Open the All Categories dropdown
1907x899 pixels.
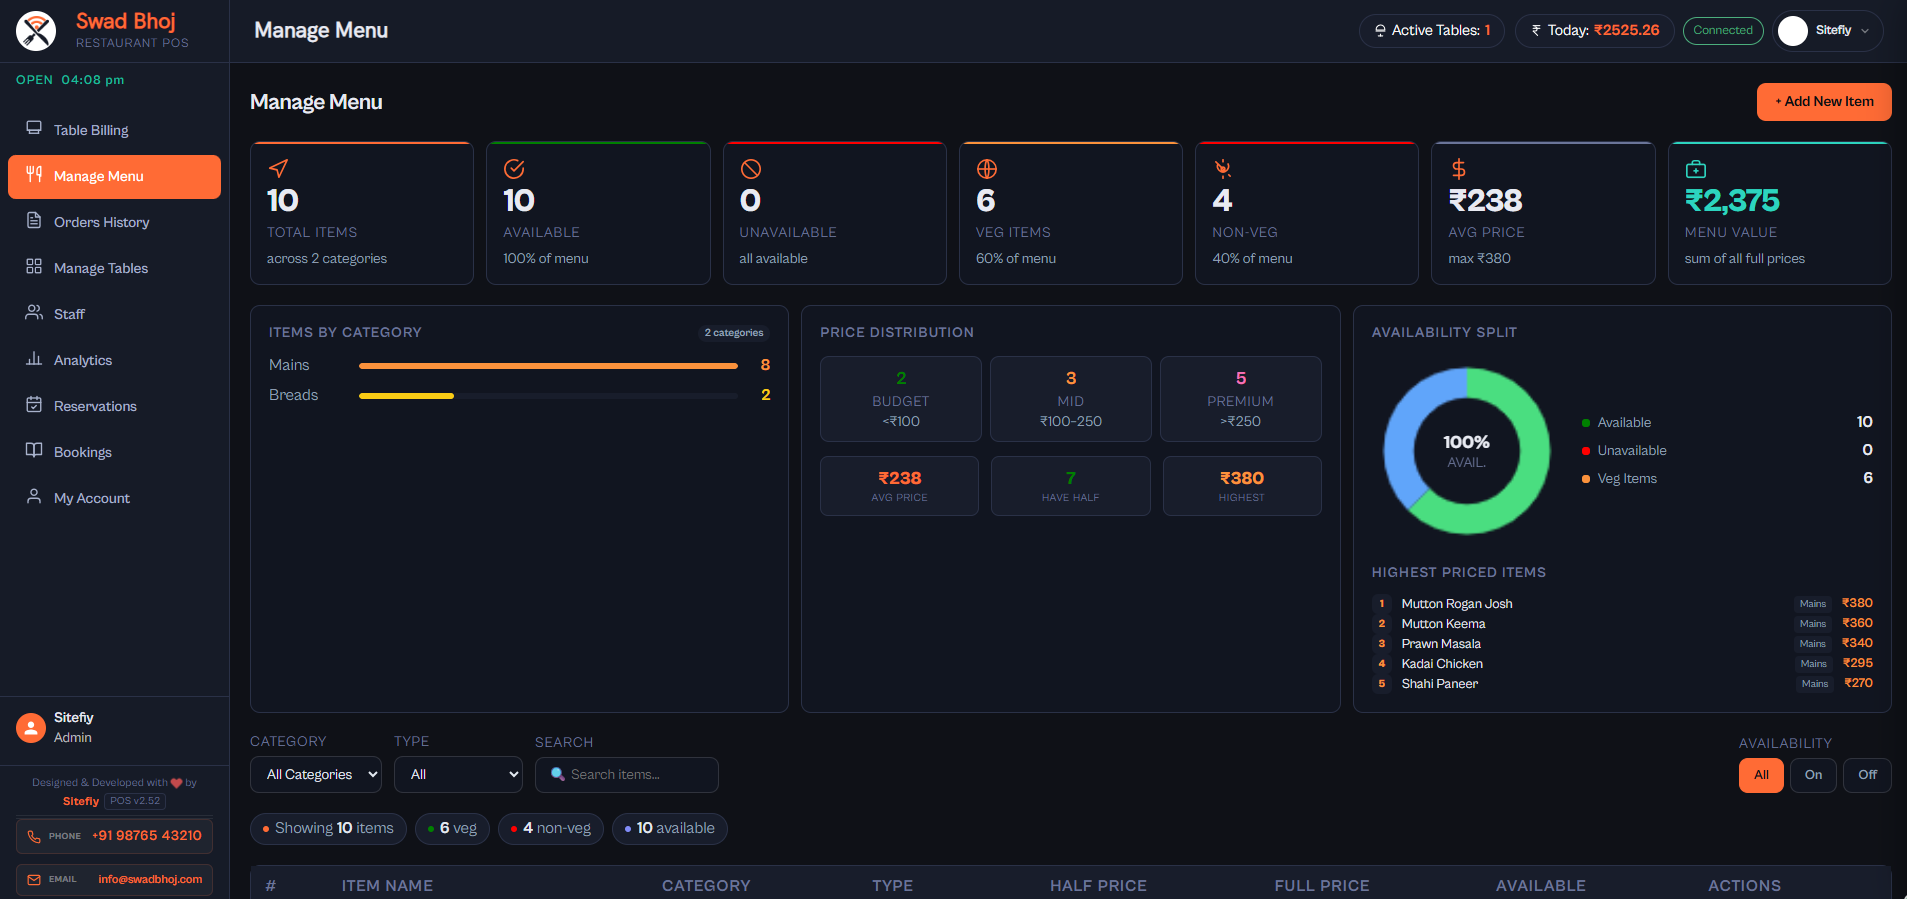tap(315, 775)
